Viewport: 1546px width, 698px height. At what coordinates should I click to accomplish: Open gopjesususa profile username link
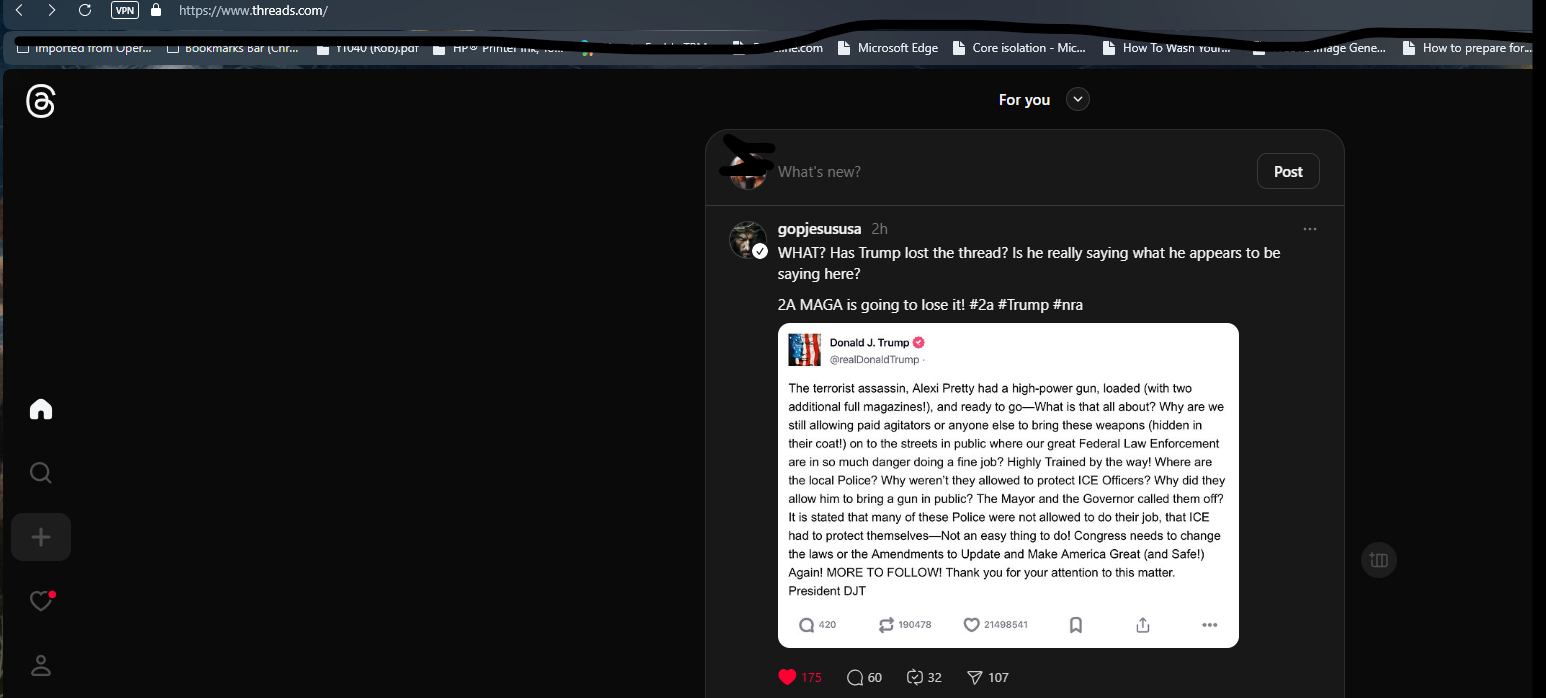coord(819,229)
